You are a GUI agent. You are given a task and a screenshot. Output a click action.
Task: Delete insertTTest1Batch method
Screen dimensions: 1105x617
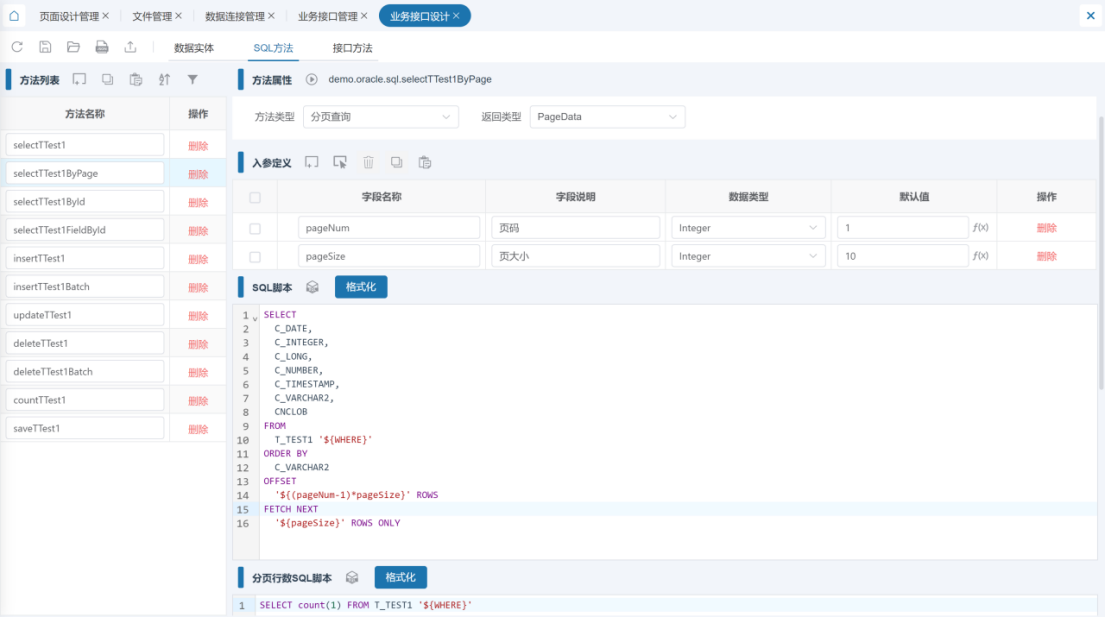[198, 287]
